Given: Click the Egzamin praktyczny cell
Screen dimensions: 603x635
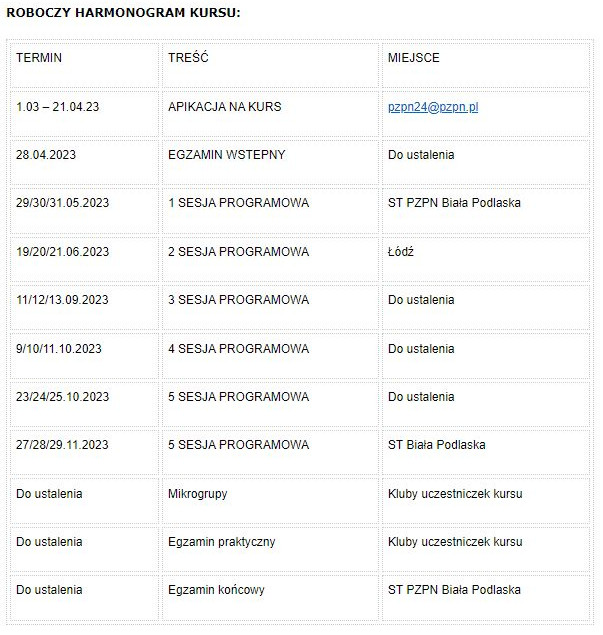Looking at the screenshot, I should (x=221, y=542).
